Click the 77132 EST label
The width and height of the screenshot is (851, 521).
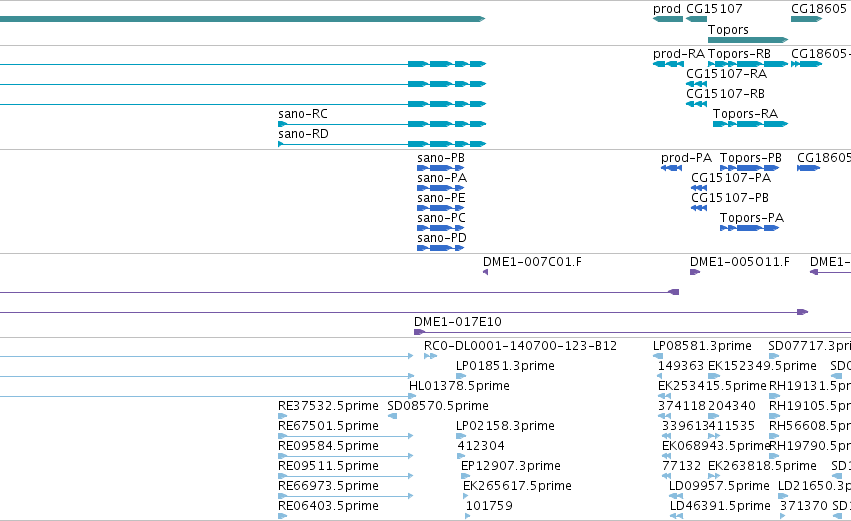(x=682, y=467)
